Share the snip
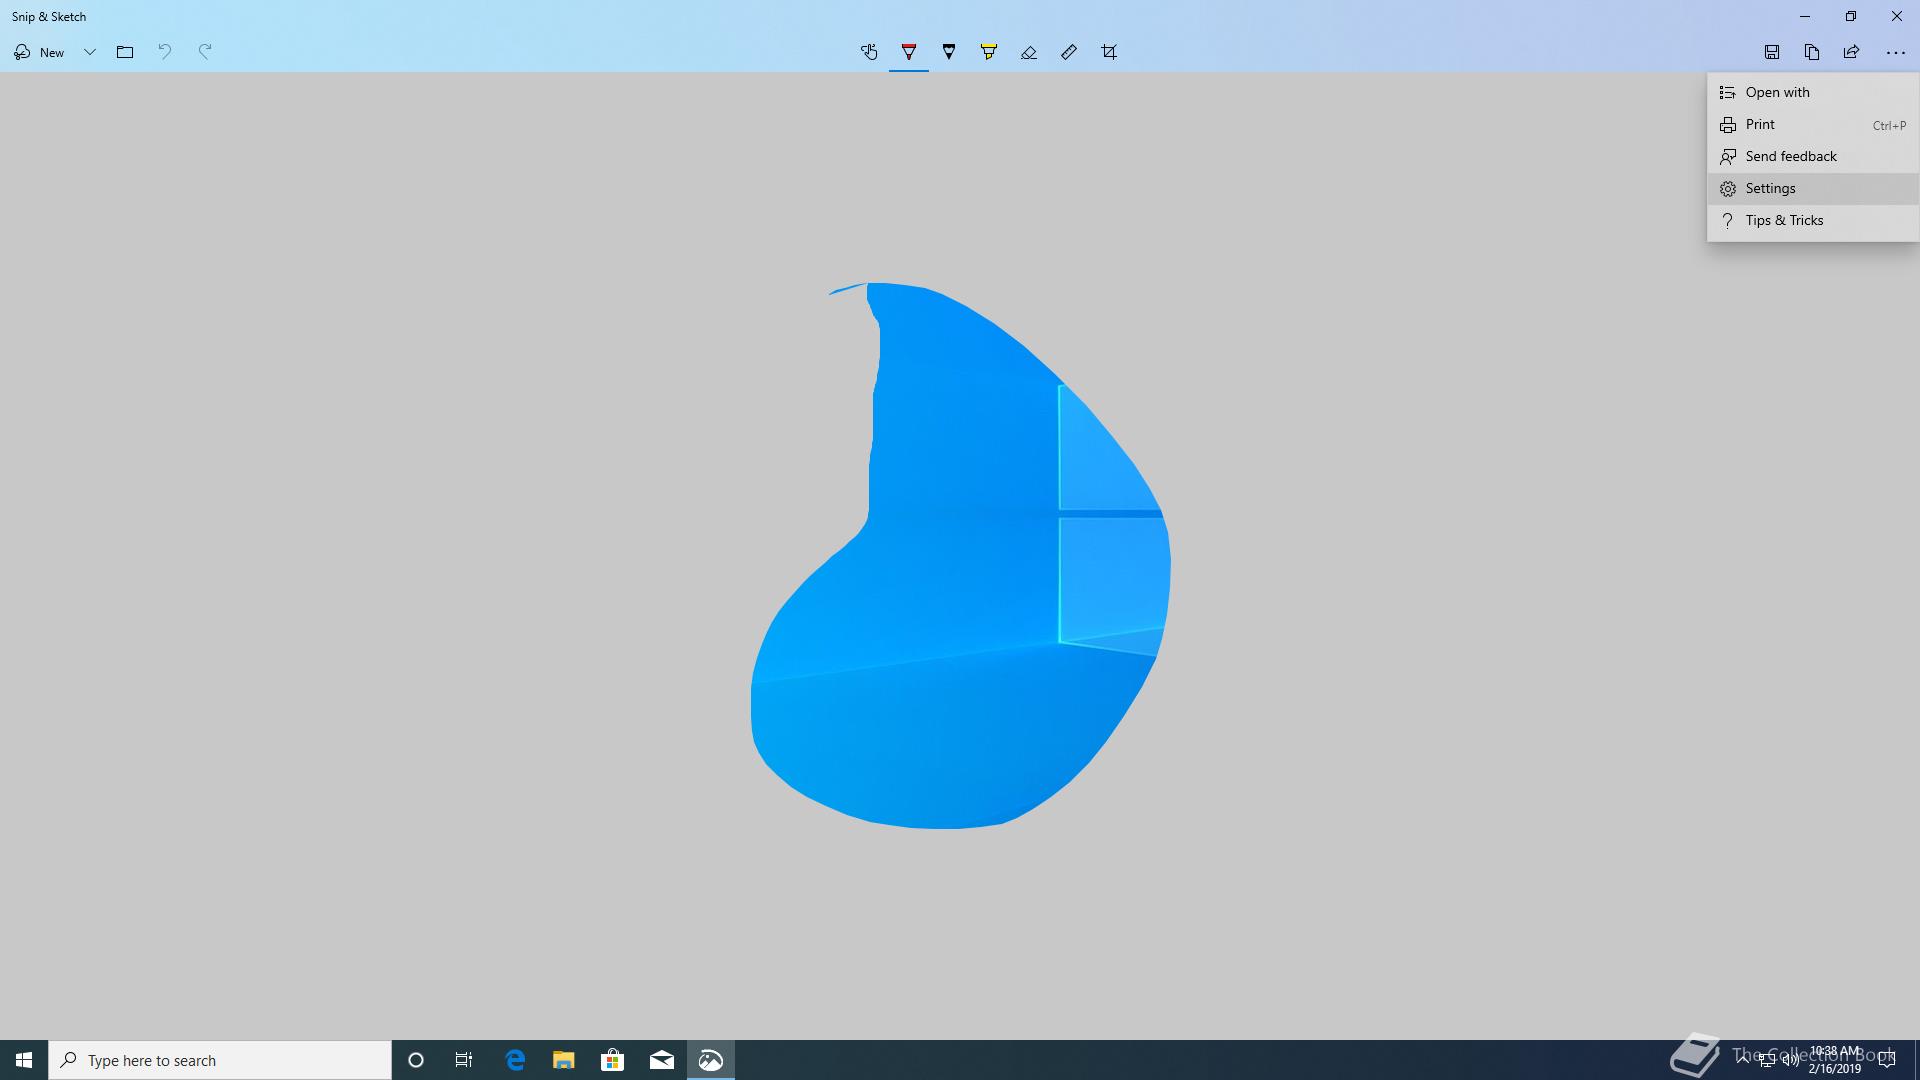Screen dimensions: 1920x1080 click(x=1852, y=52)
